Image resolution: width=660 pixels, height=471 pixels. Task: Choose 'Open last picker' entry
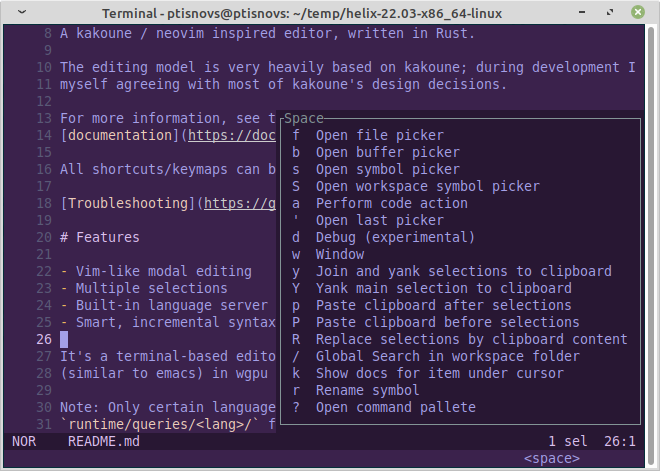coord(367,221)
